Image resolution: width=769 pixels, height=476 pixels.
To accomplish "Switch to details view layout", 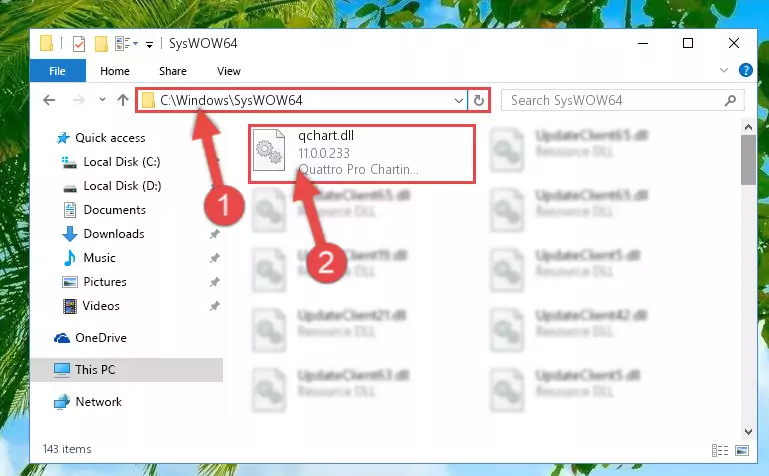I will (x=719, y=451).
